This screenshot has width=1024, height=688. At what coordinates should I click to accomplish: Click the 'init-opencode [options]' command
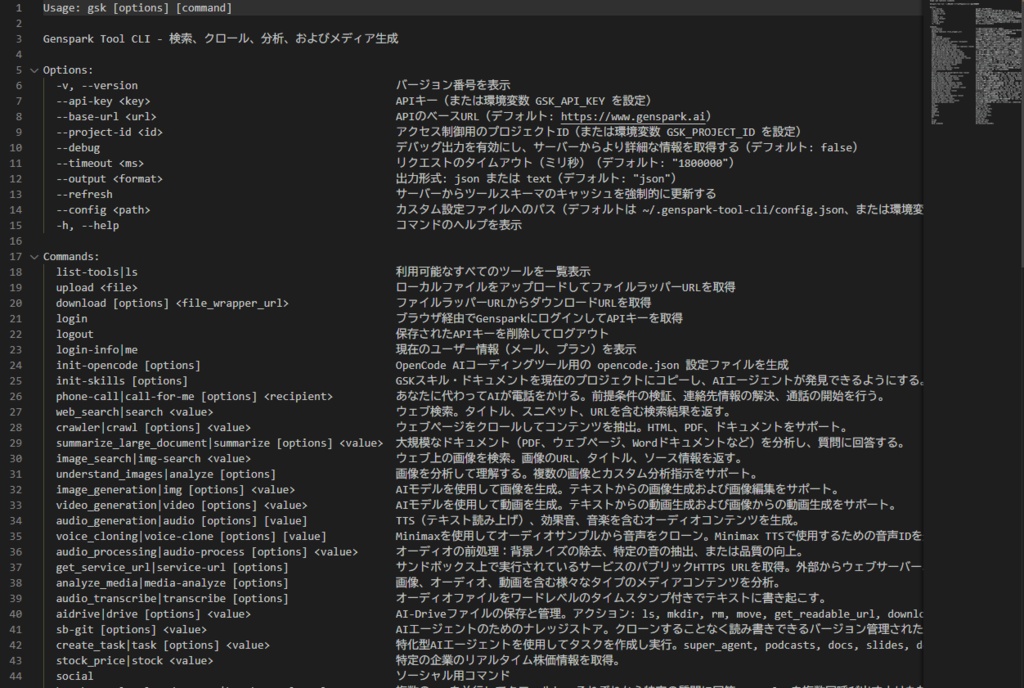point(128,365)
